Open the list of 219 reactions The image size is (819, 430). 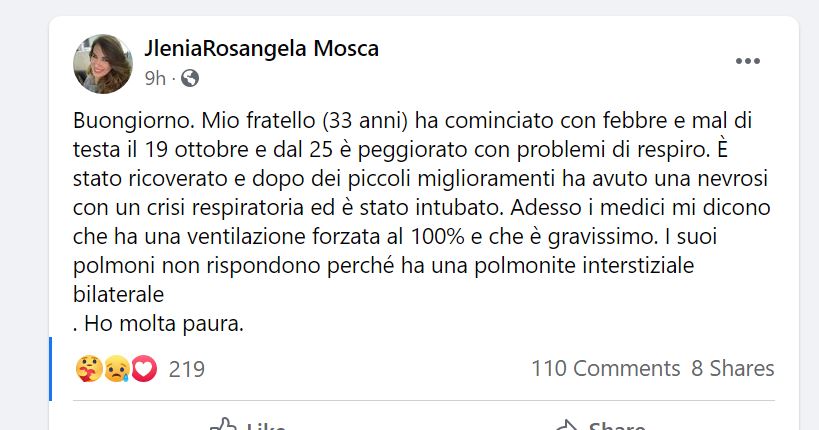point(186,369)
